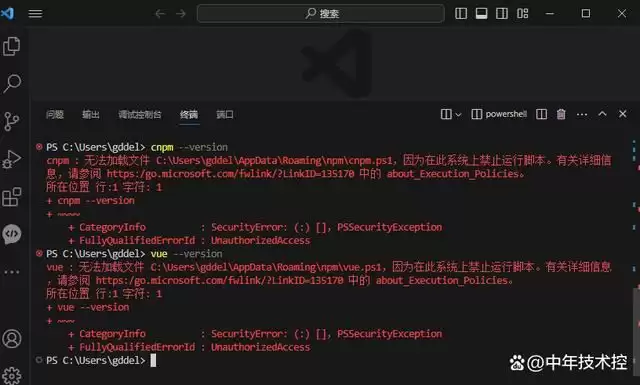Open the customize layout icon
Viewport: 640px width, 385px height.
coord(522,13)
